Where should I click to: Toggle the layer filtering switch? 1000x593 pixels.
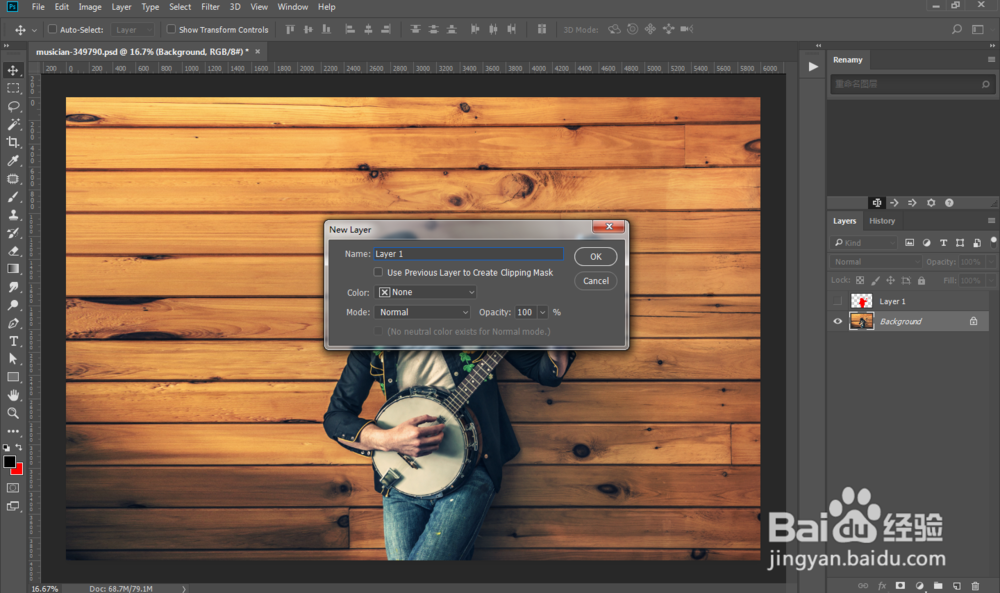click(x=993, y=242)
